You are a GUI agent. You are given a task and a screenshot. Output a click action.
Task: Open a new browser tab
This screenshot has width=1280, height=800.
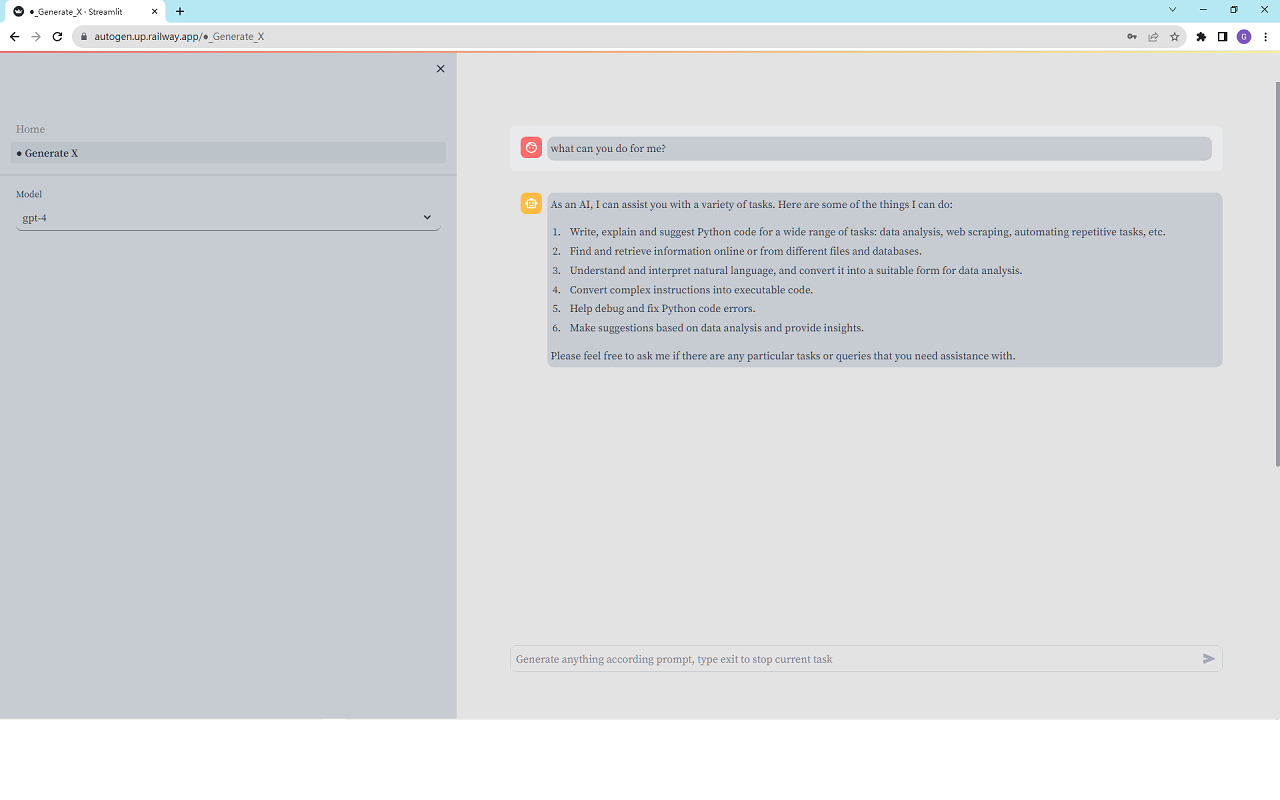click(x=180, y=11)
